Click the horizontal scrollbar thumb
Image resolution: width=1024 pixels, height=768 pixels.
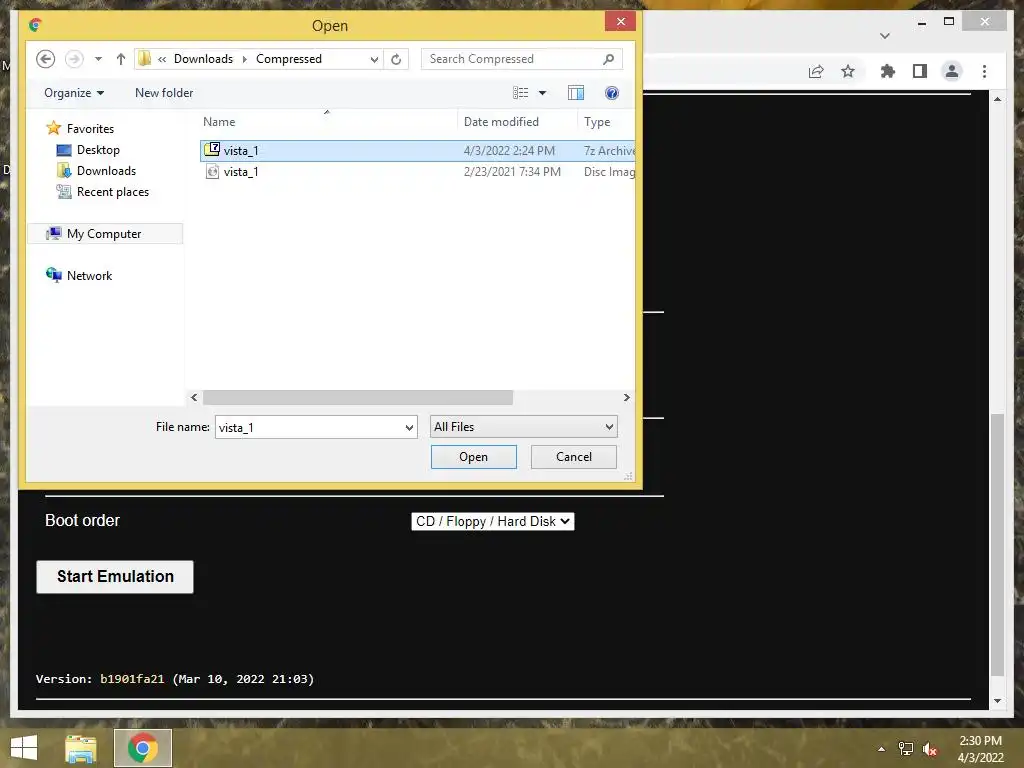coord(358,397)
